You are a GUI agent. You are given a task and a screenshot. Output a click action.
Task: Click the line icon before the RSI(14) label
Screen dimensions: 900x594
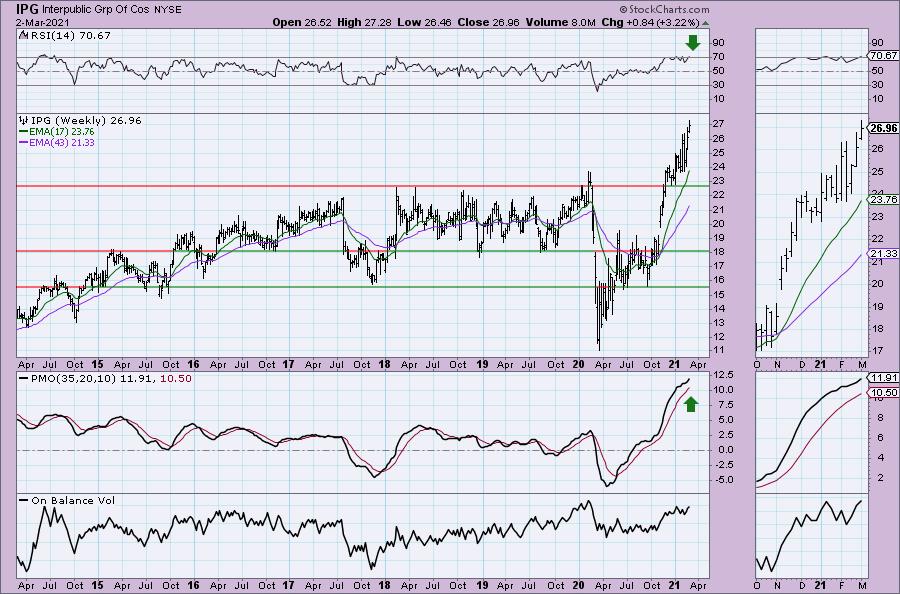click(x=22, y=35)
